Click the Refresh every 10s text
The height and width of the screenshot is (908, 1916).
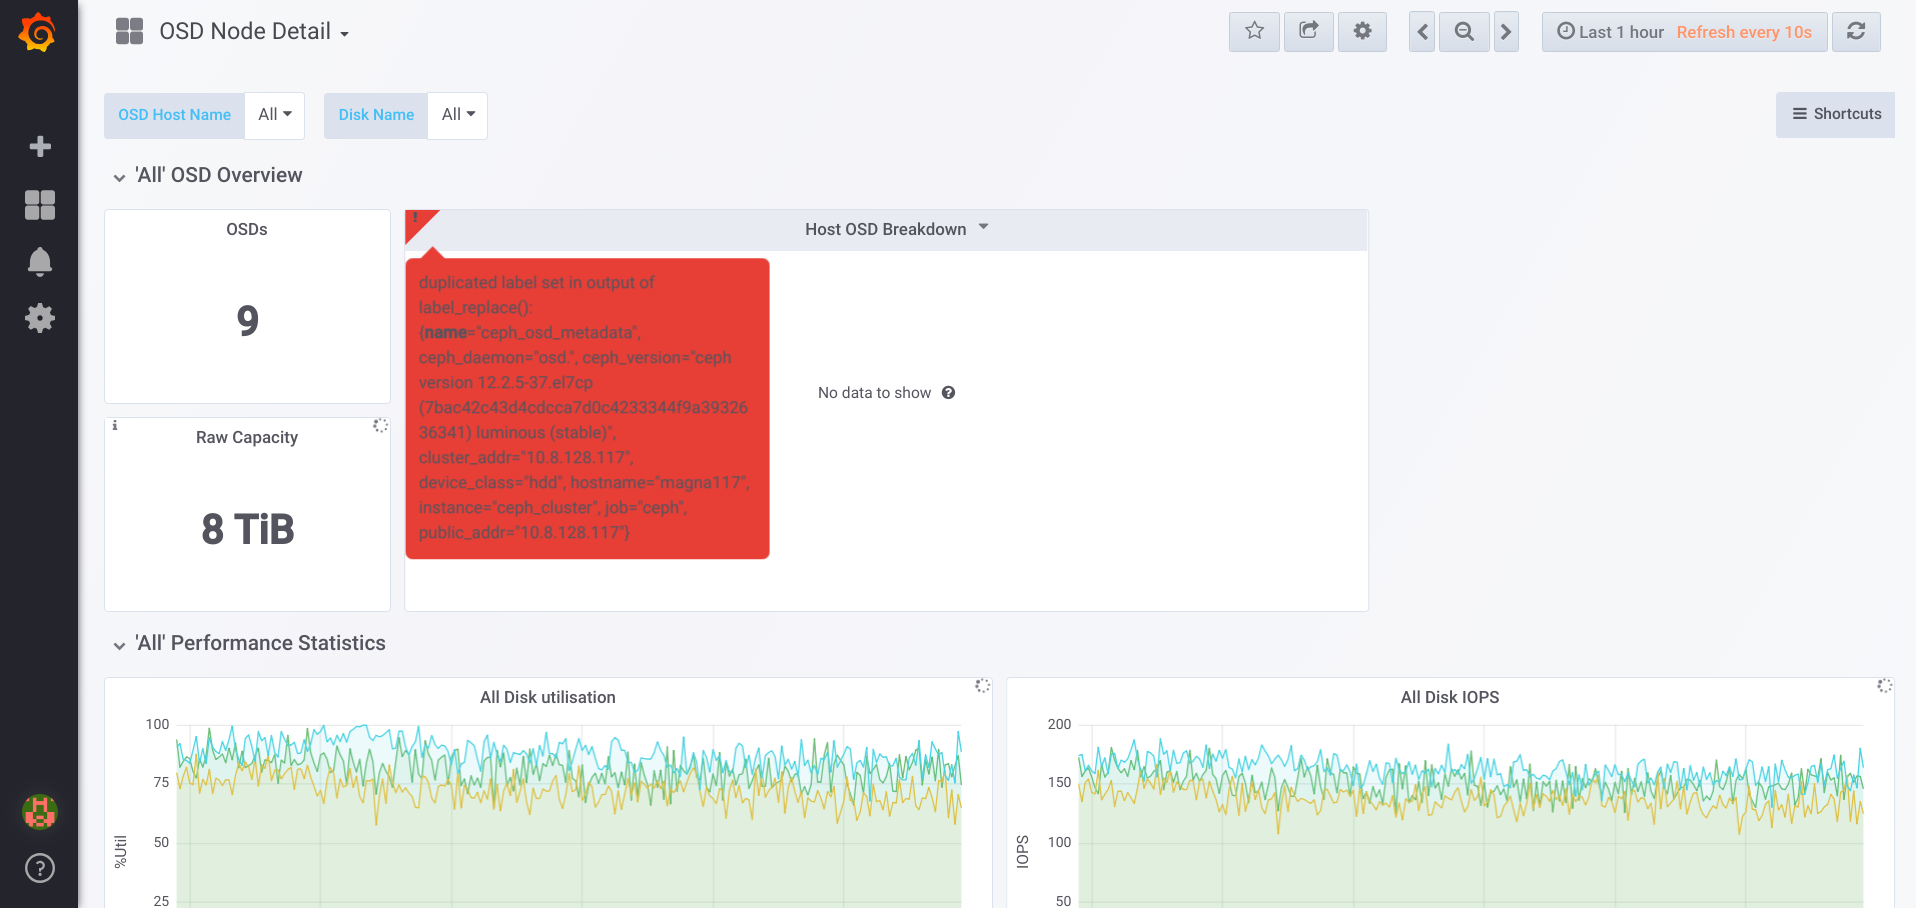(x=1744, y=32)
